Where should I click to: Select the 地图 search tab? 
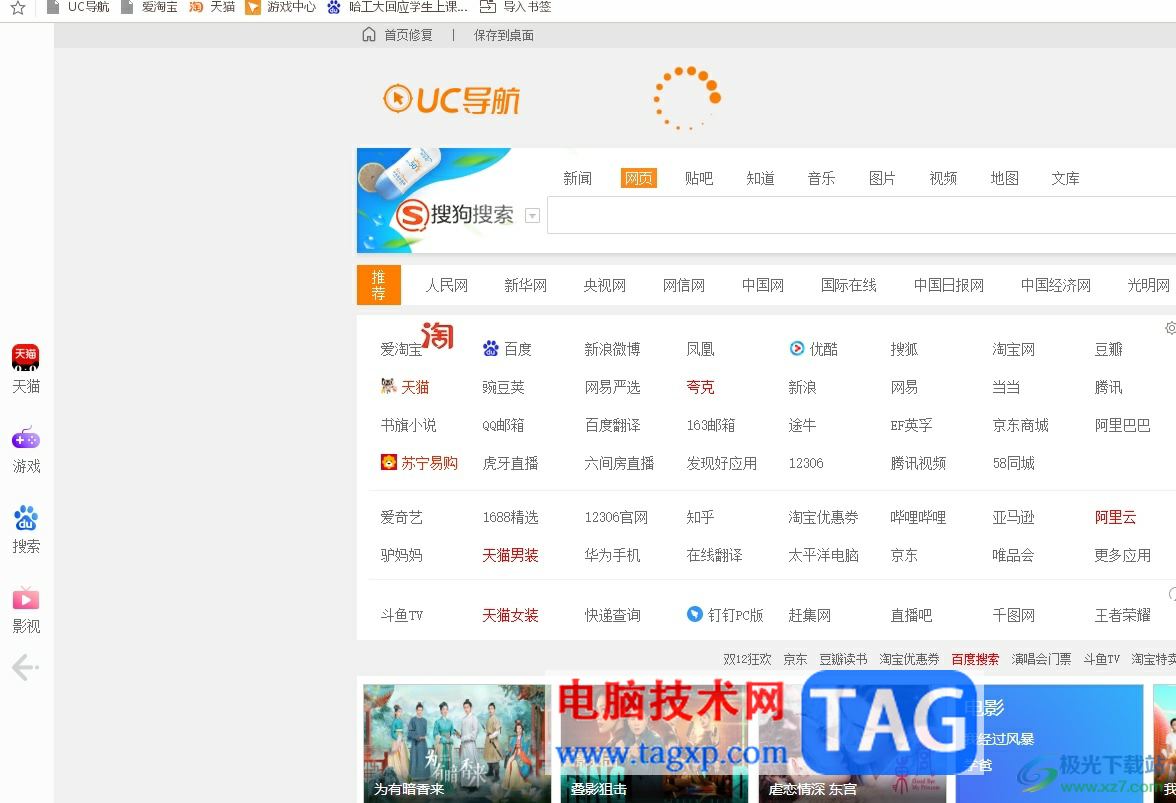pos(1004,178)
